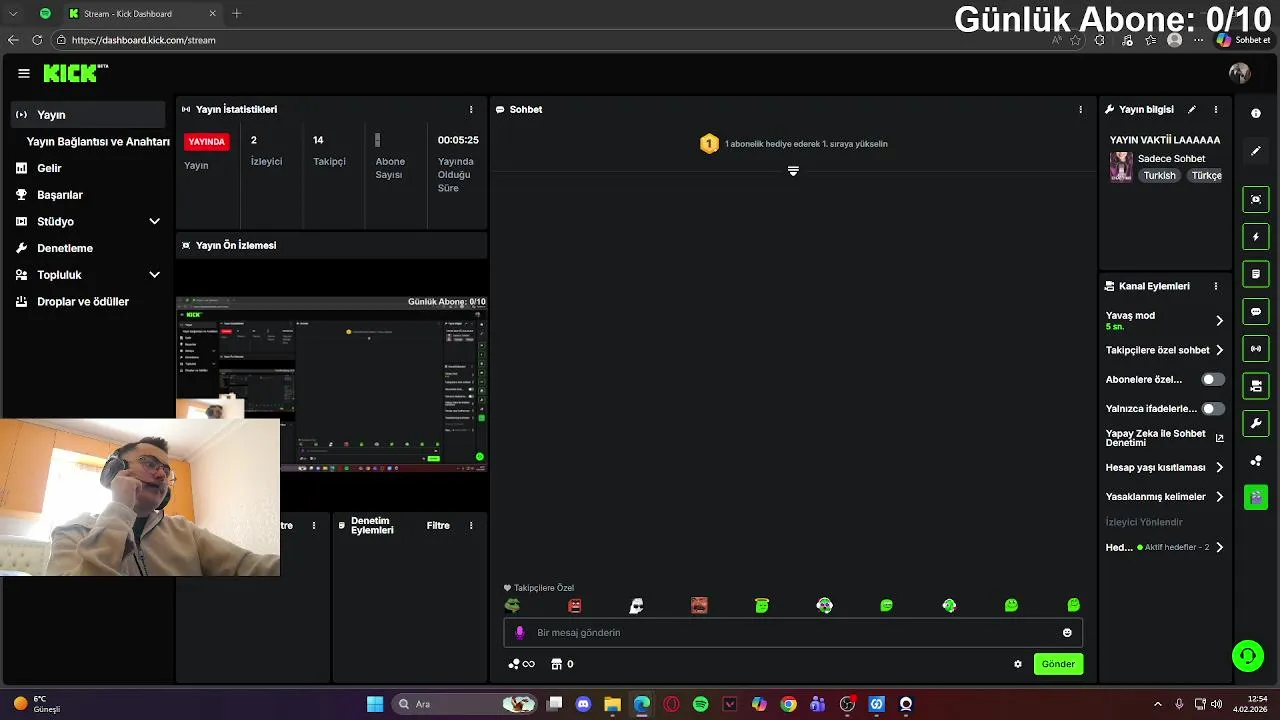Image resolution: width=1280 pixels, height=720 pixels.
Task: Open the Sohbet panel three-dot menu
Action: (x=1080, y=110)
